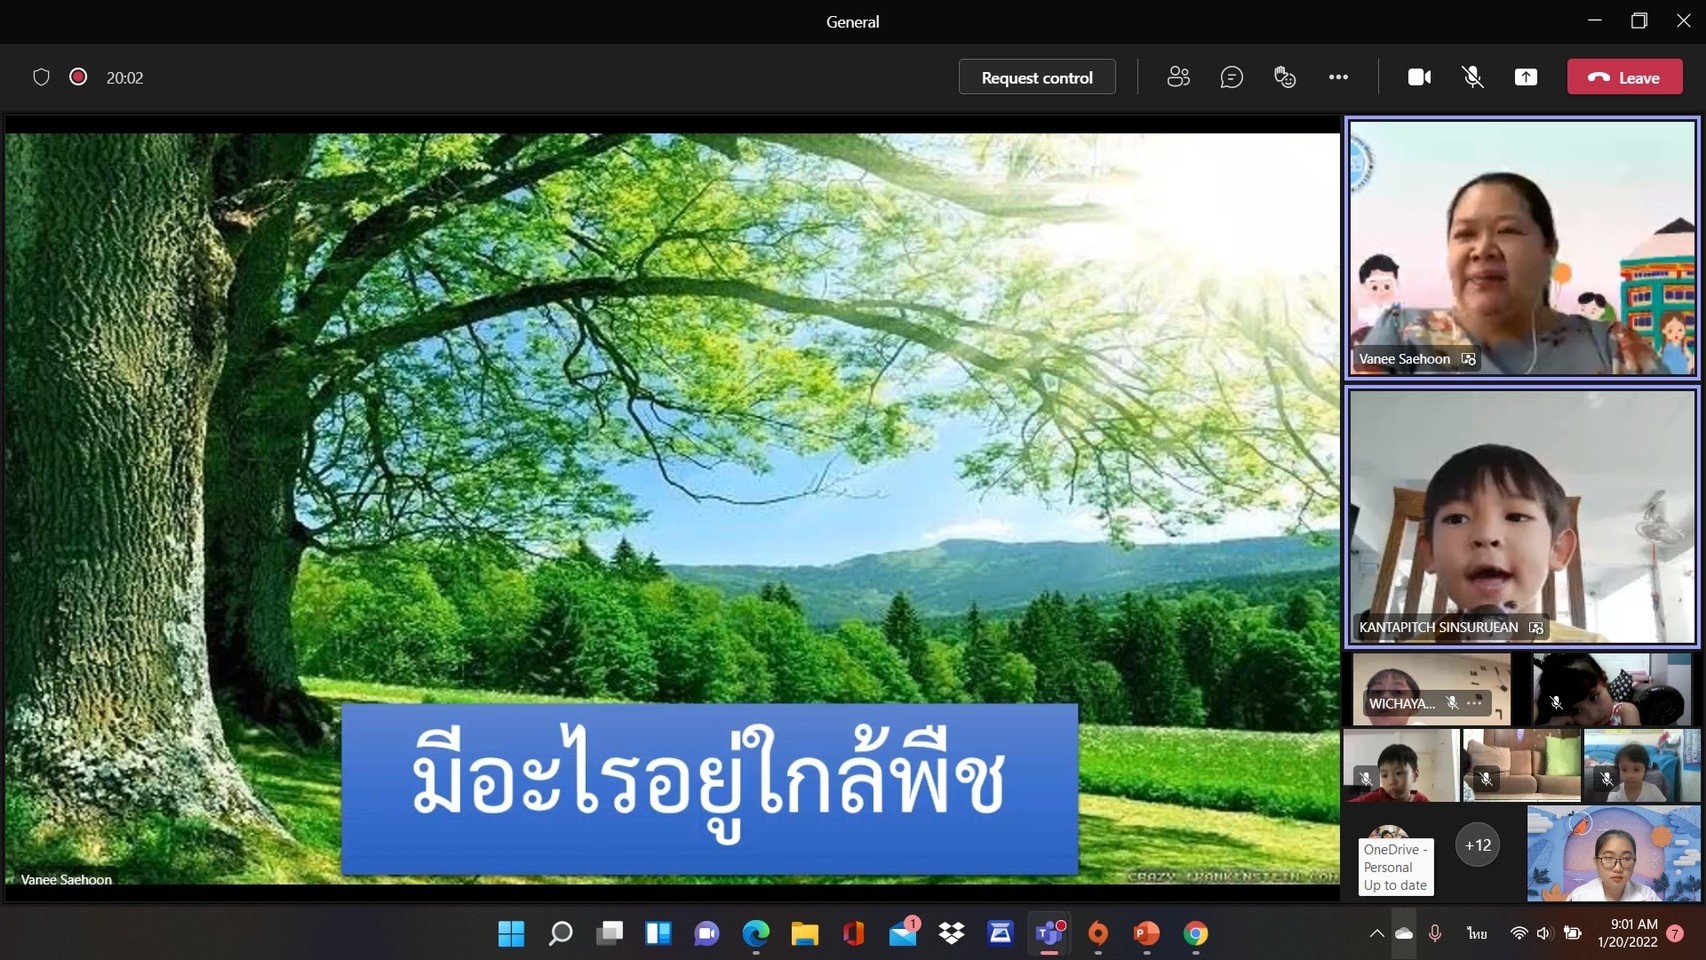
Task: Open the Windows Start menu
Action: click(511, 933)
